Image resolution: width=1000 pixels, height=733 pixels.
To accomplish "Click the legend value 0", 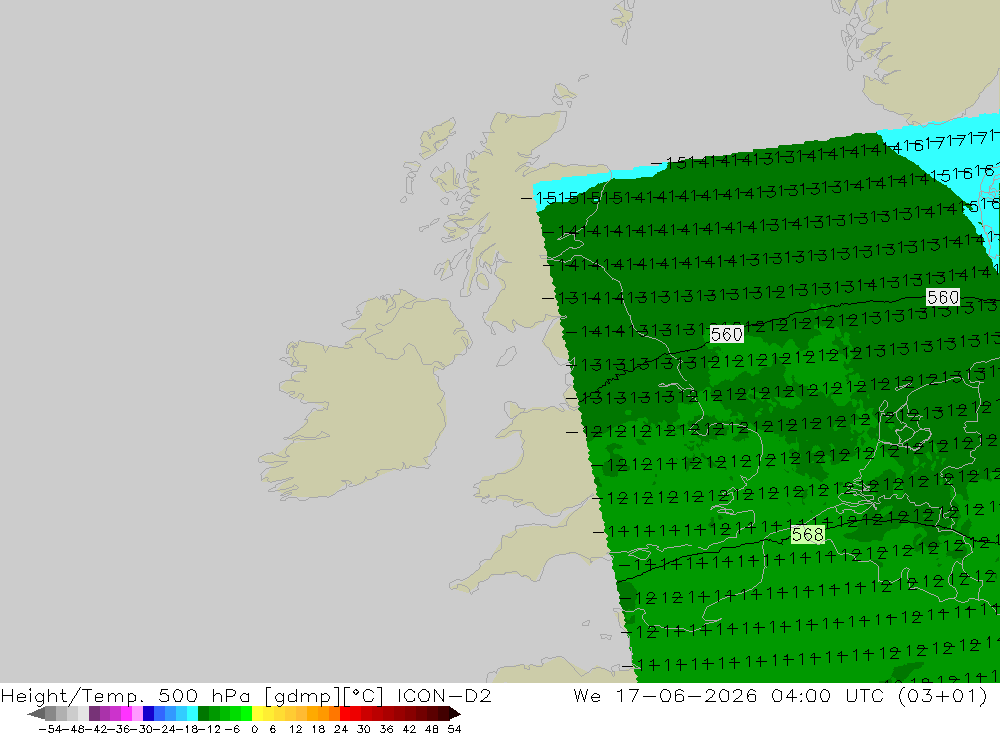I will point(254,729).
